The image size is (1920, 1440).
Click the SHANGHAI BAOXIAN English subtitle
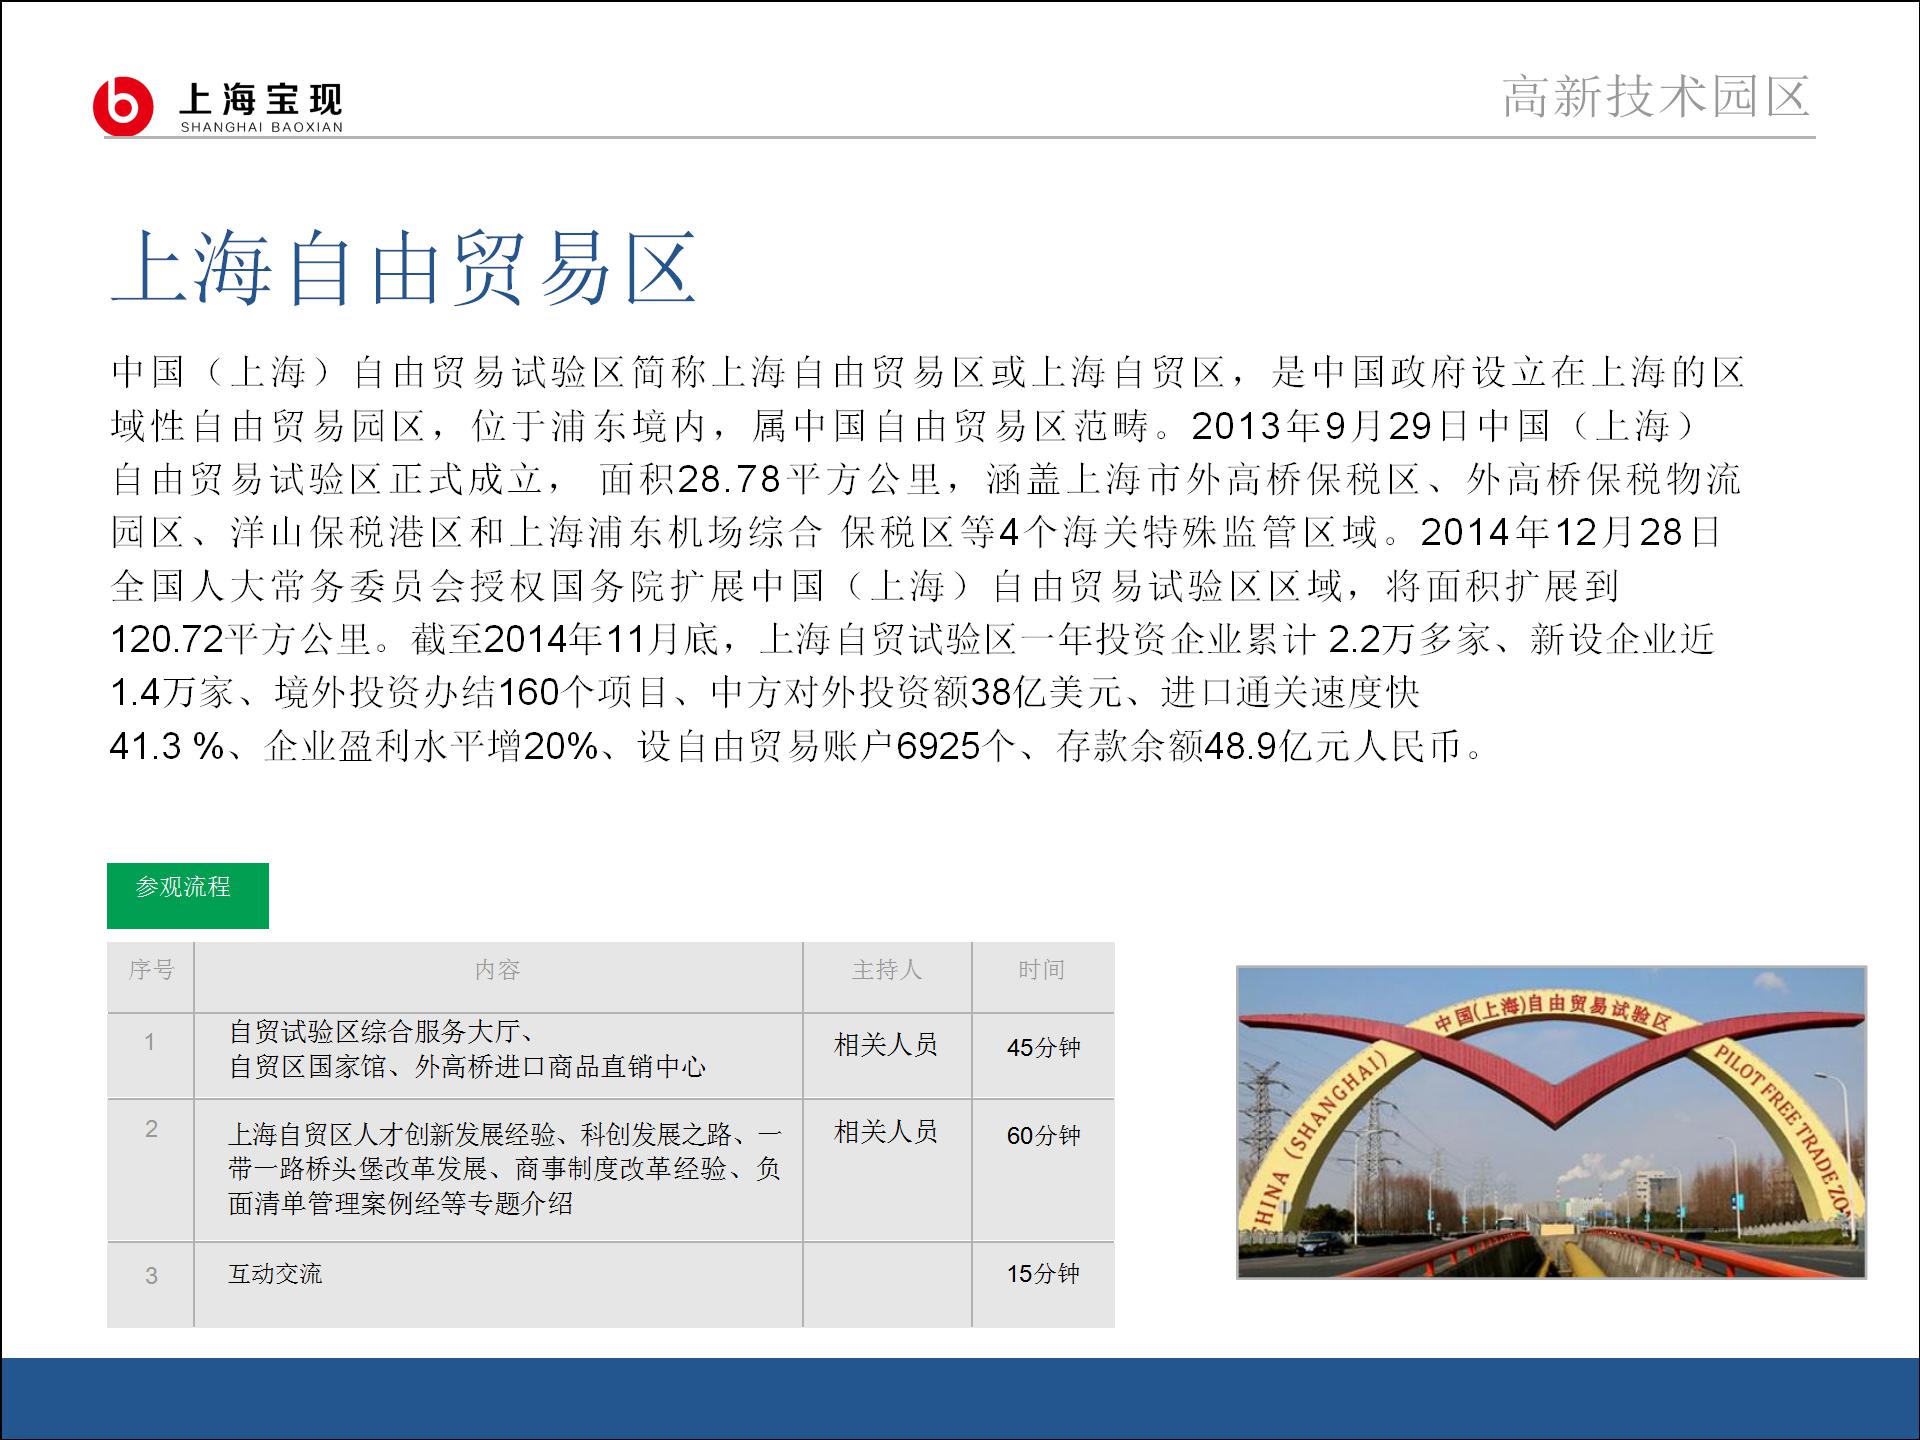[x=261, y=127]
